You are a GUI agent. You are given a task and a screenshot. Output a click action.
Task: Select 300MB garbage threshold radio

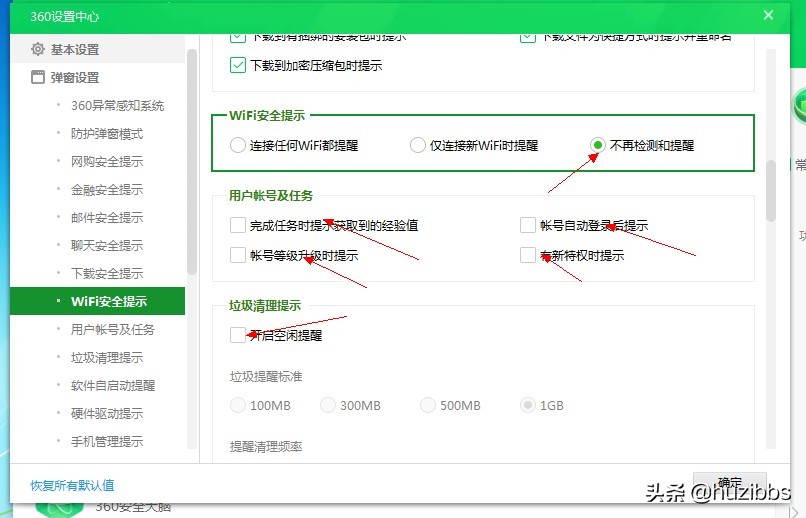point(327,405)
